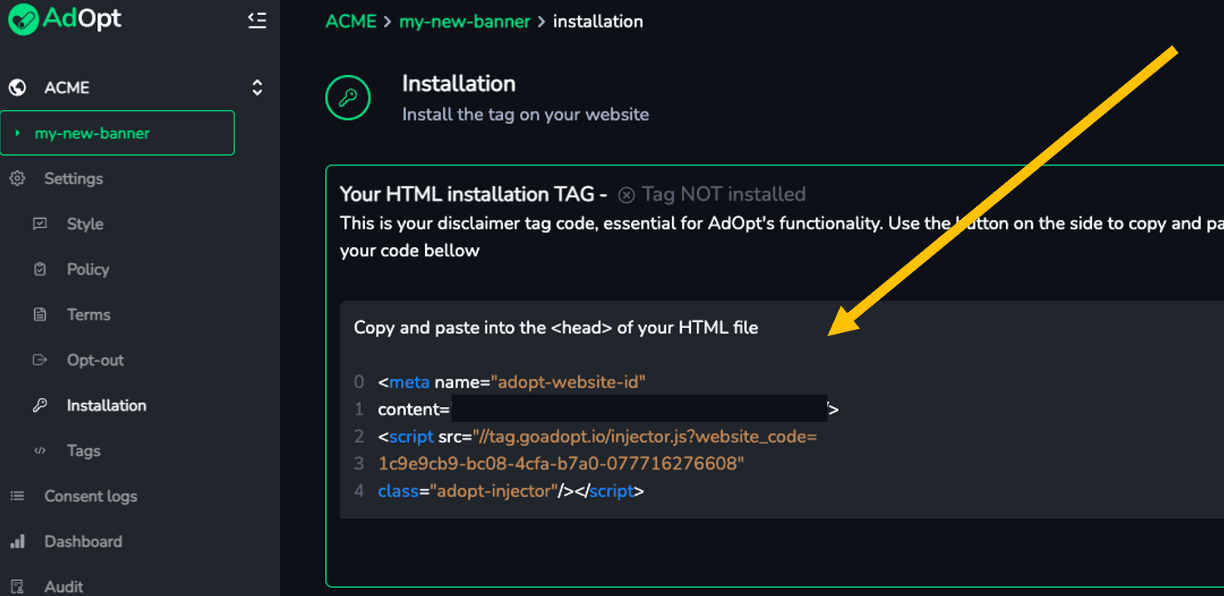The width and height of the screenshot is (1224, 596).
Task: Click the Tags code icon
Action: click(40, 451)
